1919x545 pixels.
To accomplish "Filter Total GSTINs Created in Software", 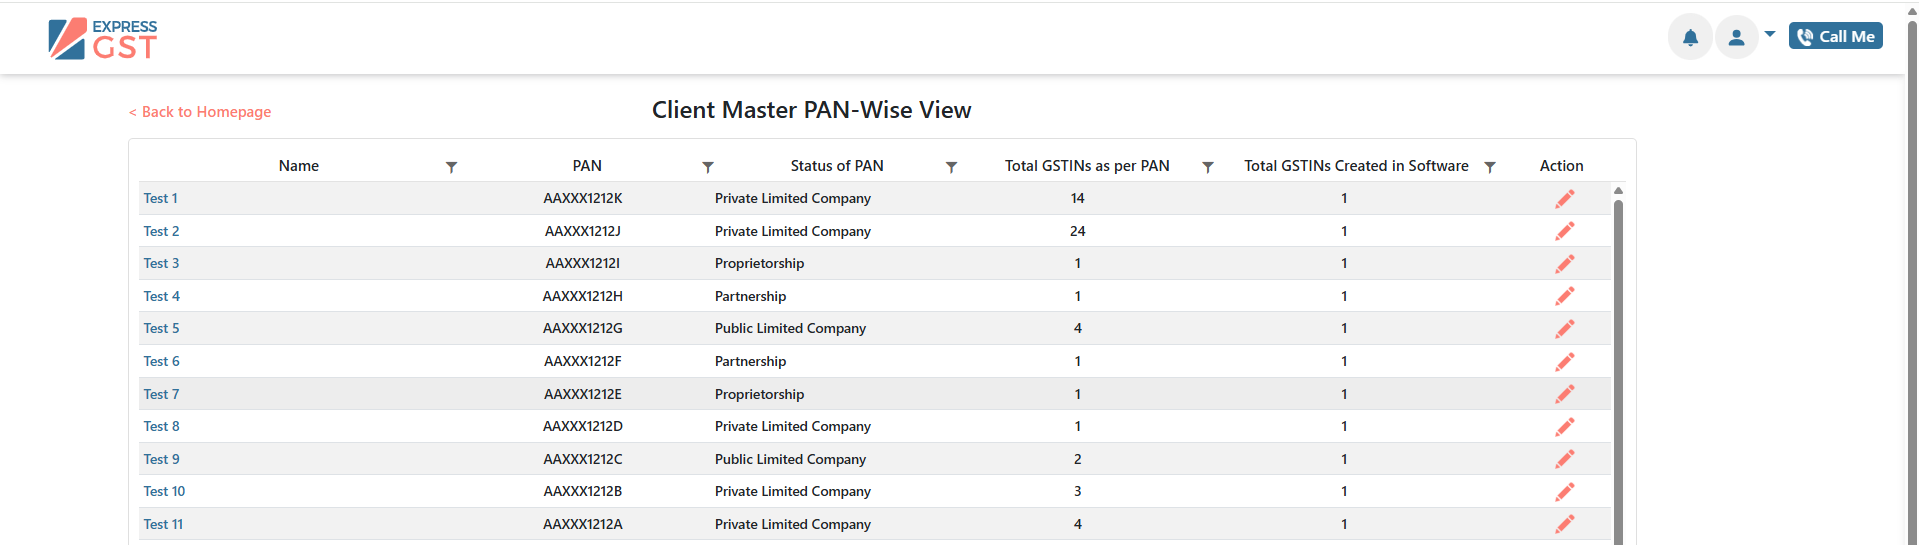I will point(1490,167).
